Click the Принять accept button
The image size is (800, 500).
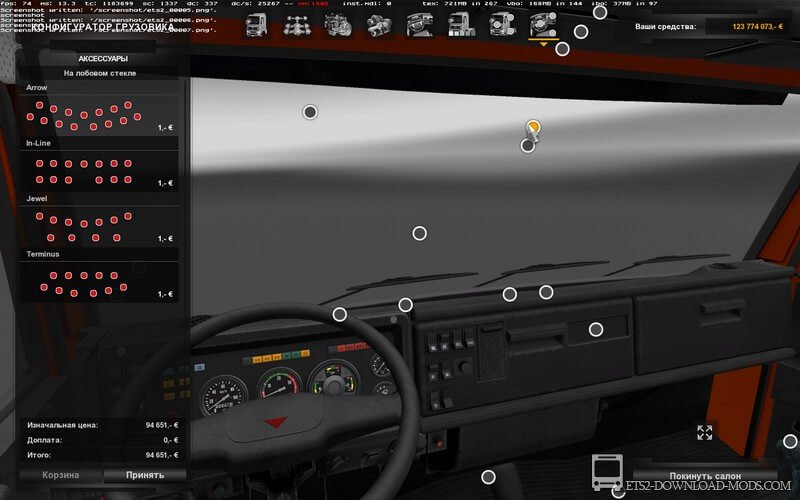click(145, 475)
